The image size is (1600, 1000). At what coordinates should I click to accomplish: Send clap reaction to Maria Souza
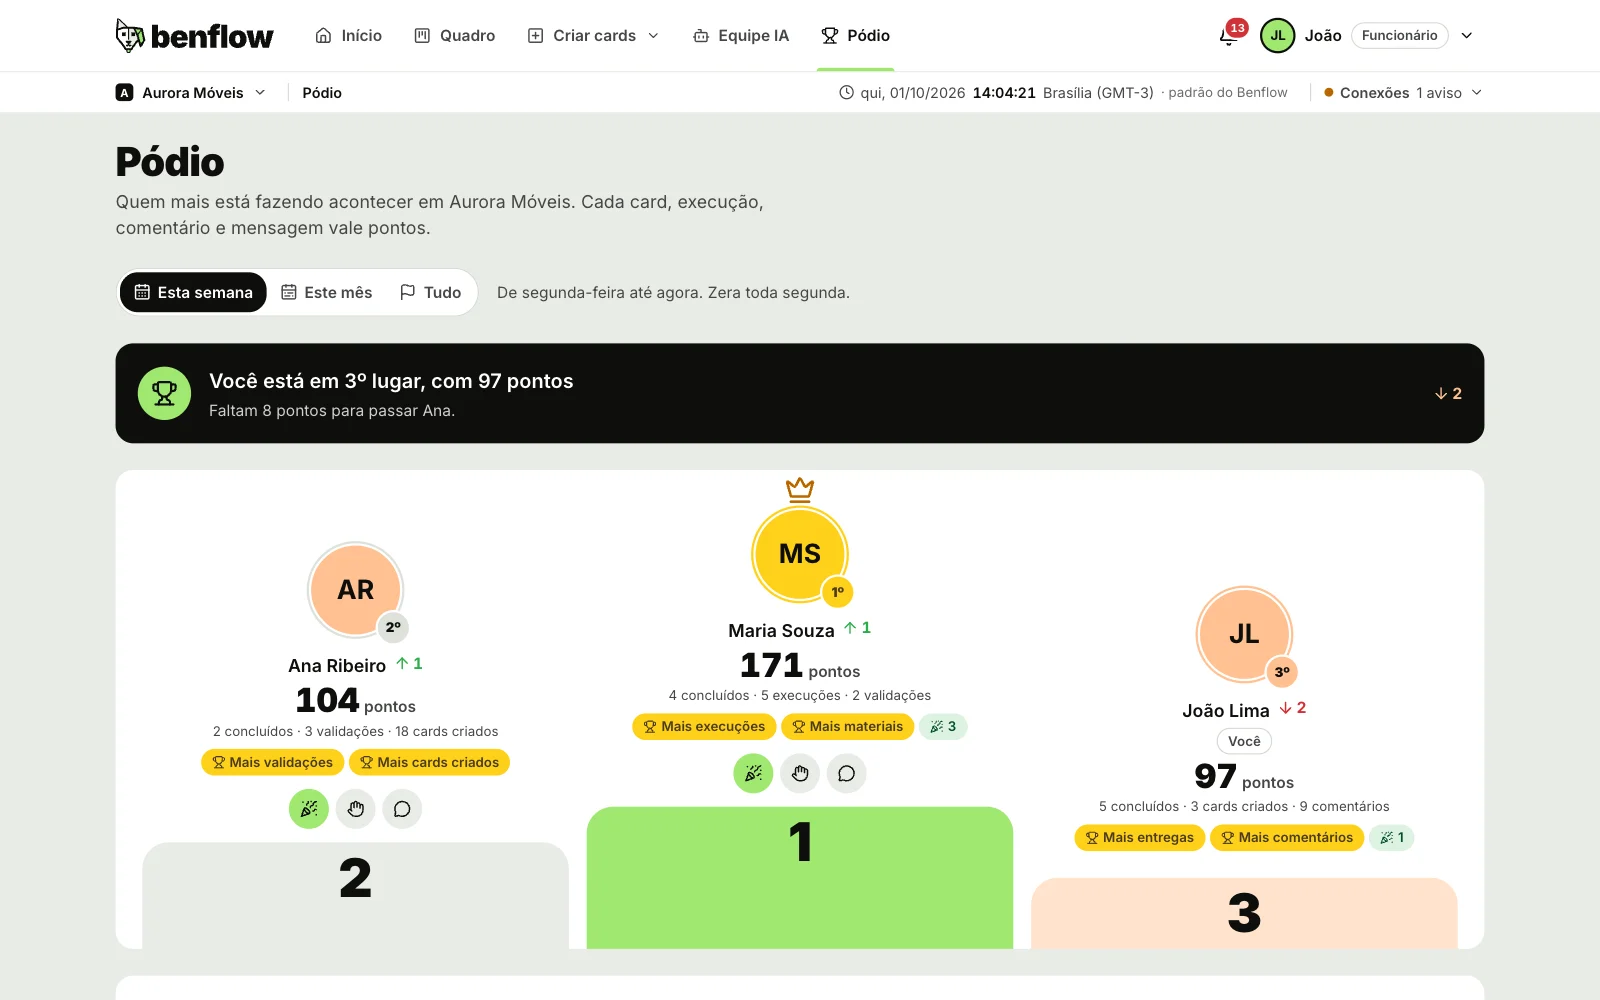click(800, 773)
